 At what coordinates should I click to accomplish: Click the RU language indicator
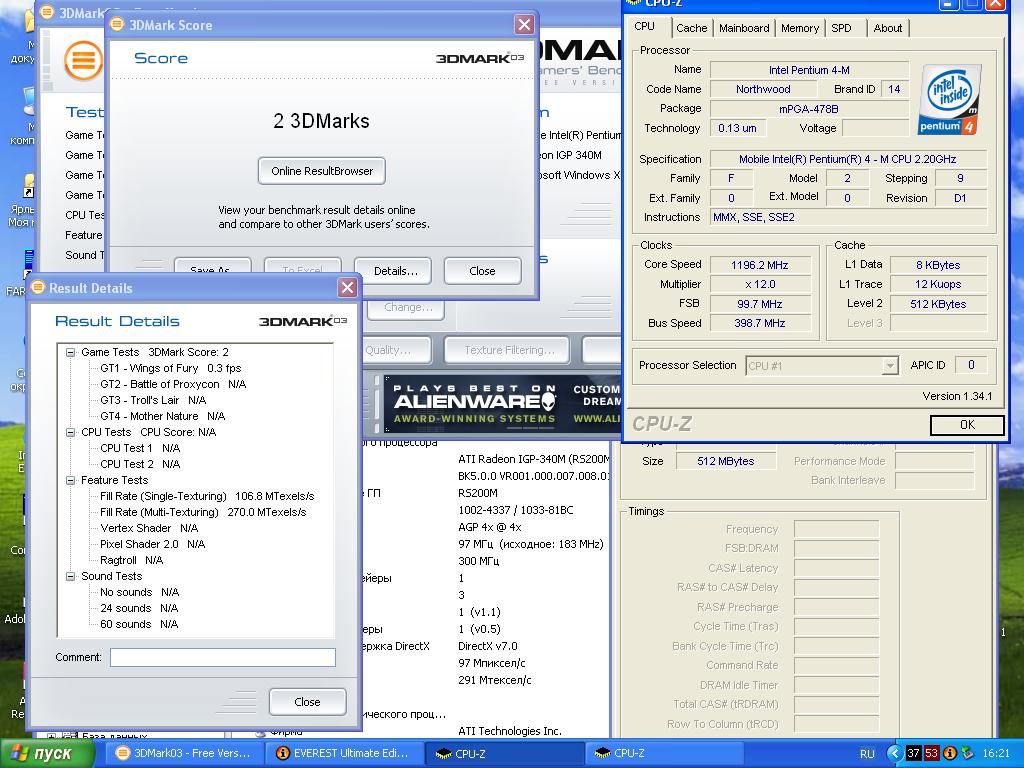(867, 754)
